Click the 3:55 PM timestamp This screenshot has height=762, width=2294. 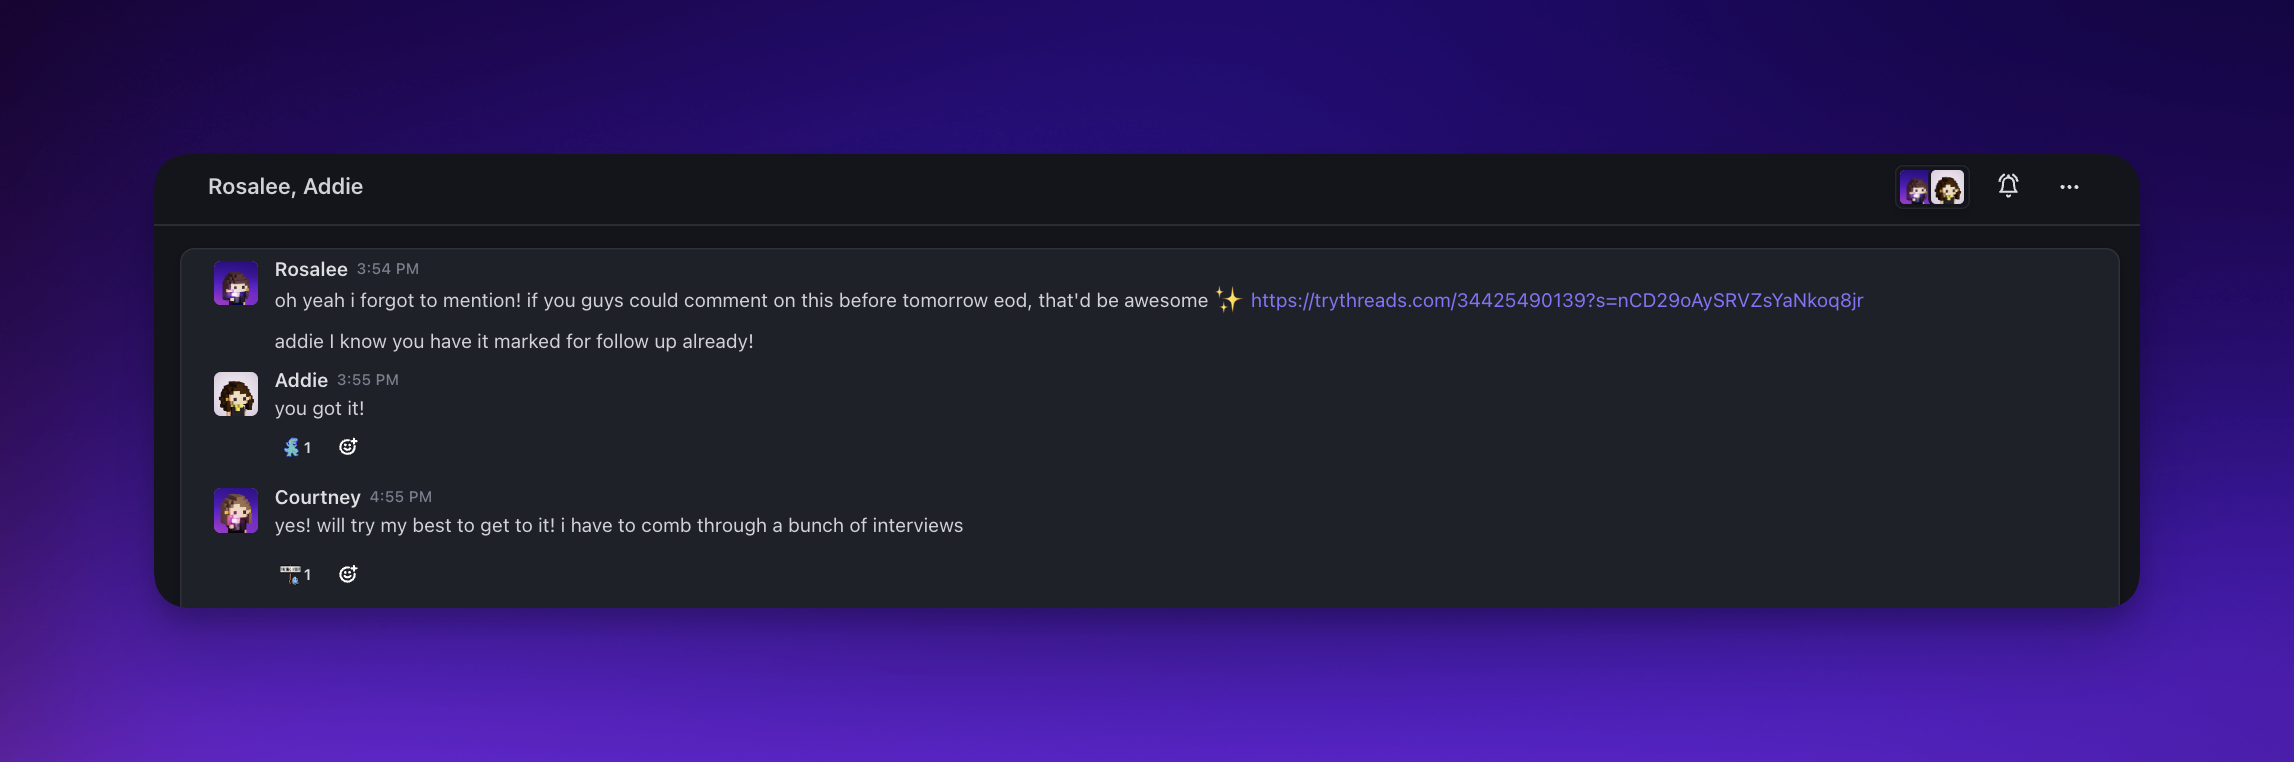[368, 380]
